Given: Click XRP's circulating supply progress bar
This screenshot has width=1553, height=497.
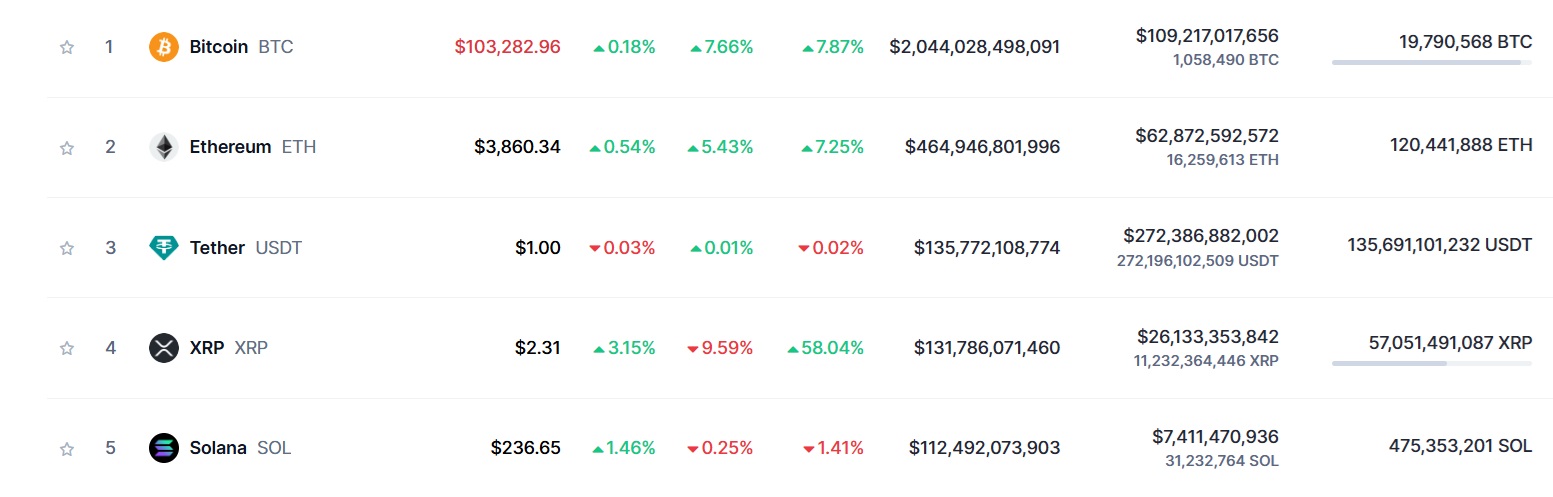Looking at the screenshot, I should tap(1431, 363).
